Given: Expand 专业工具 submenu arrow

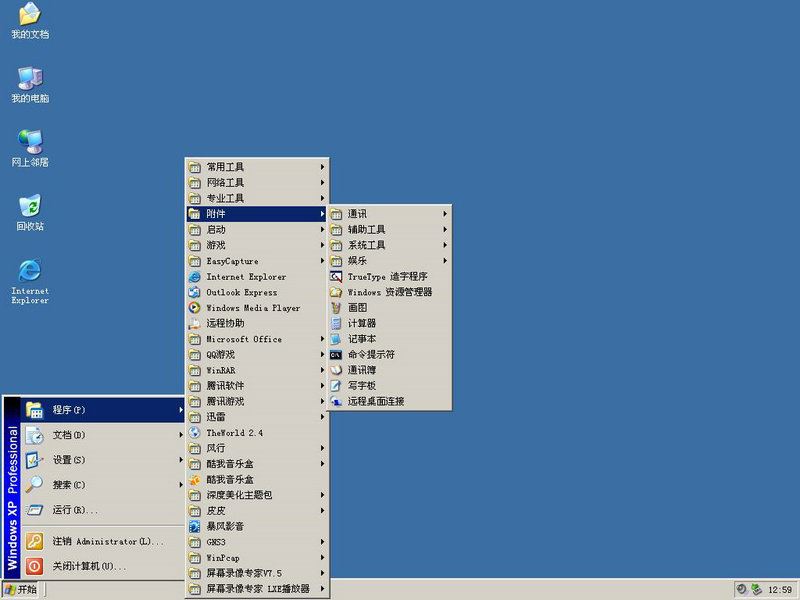Looking at the screenshot, I should tap(322, 198).
